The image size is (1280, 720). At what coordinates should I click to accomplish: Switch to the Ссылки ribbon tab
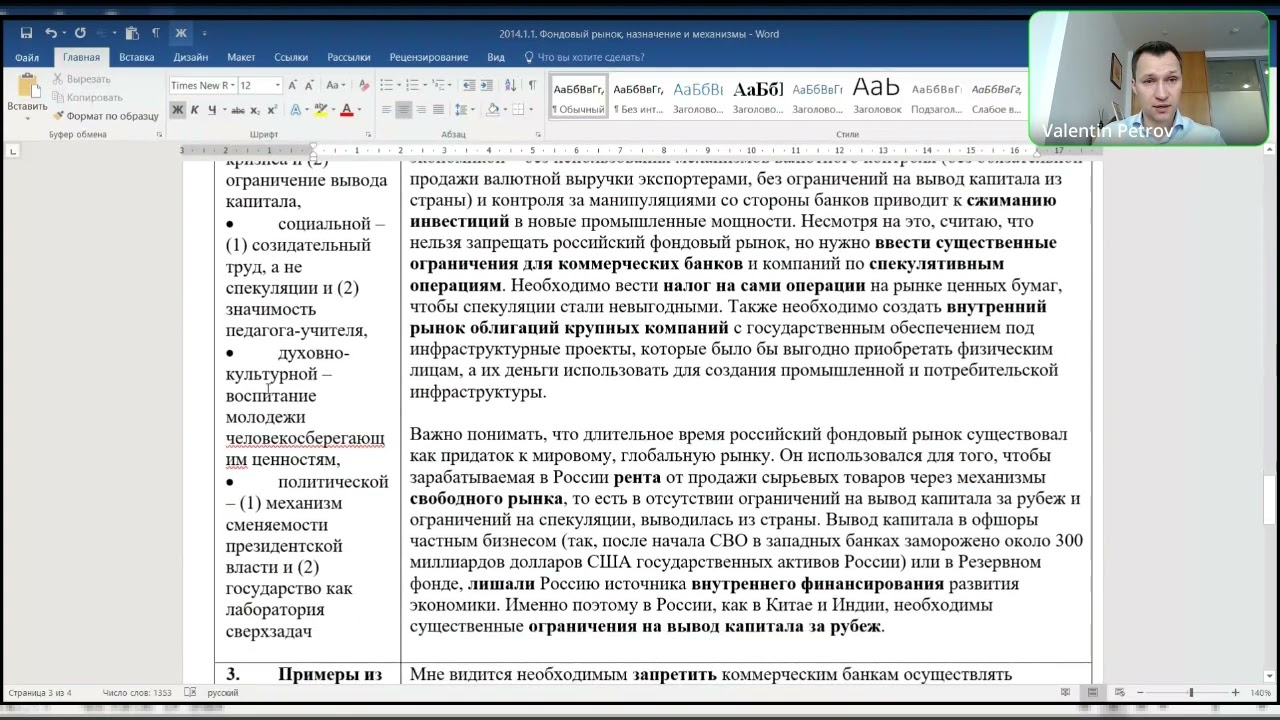point(291,57)
